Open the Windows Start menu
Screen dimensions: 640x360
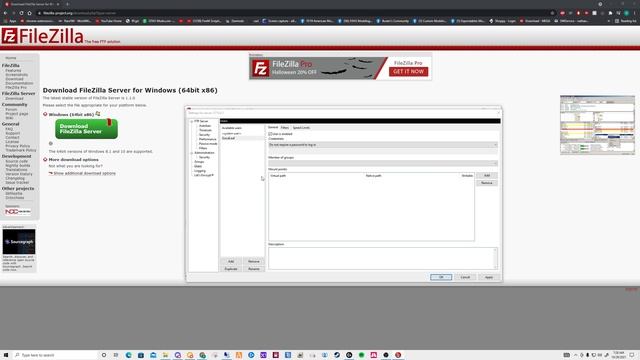[6, 355]
